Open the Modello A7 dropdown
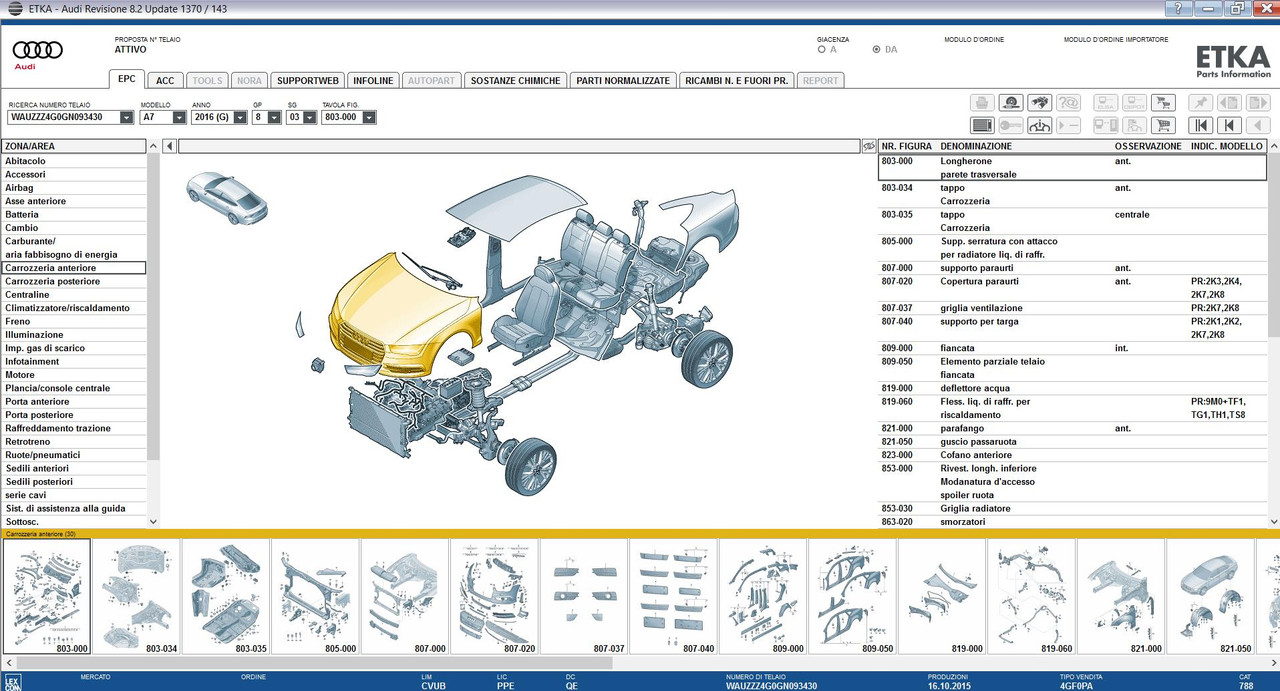Image resolution: width=1280 pixels, height=691 pixels. [179, 117]
